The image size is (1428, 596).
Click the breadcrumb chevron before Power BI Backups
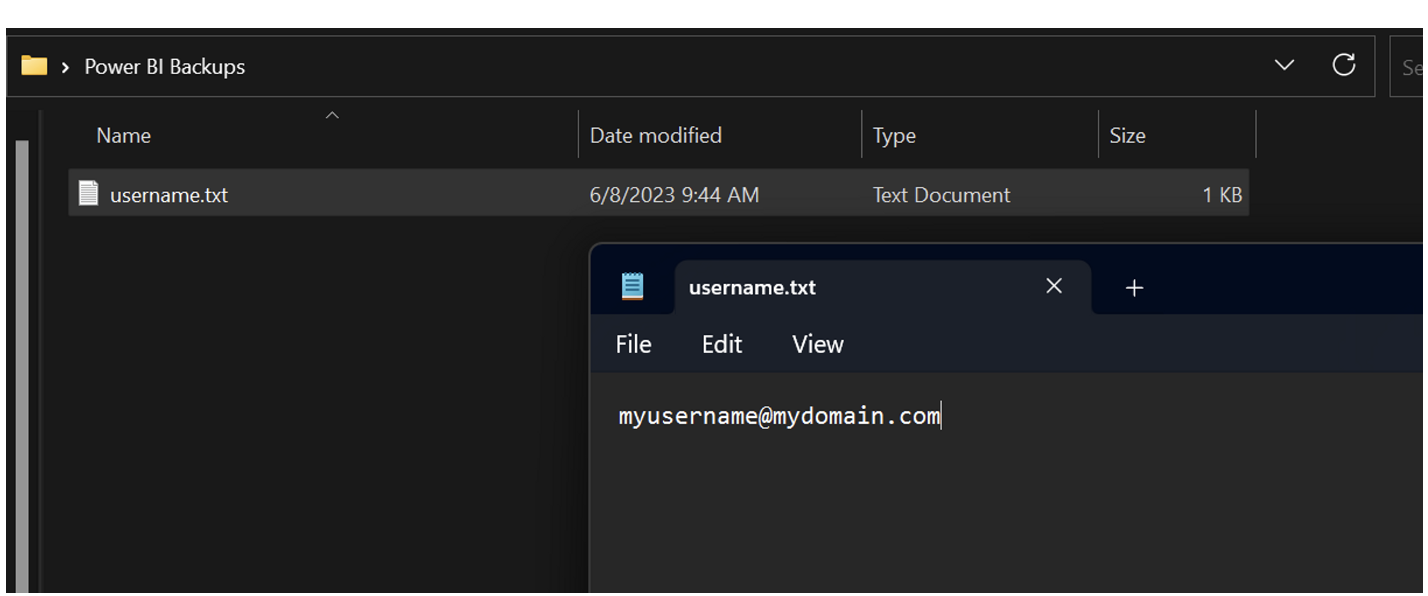pyautogui.click(x=65, y=67)
